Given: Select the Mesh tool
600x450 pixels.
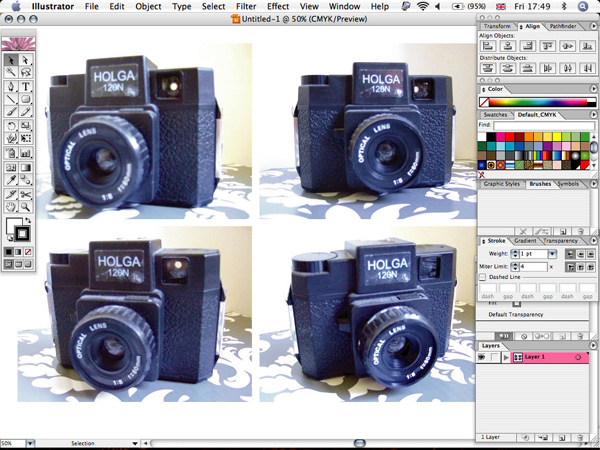Looking at the screenshot, I should point(11,167).
